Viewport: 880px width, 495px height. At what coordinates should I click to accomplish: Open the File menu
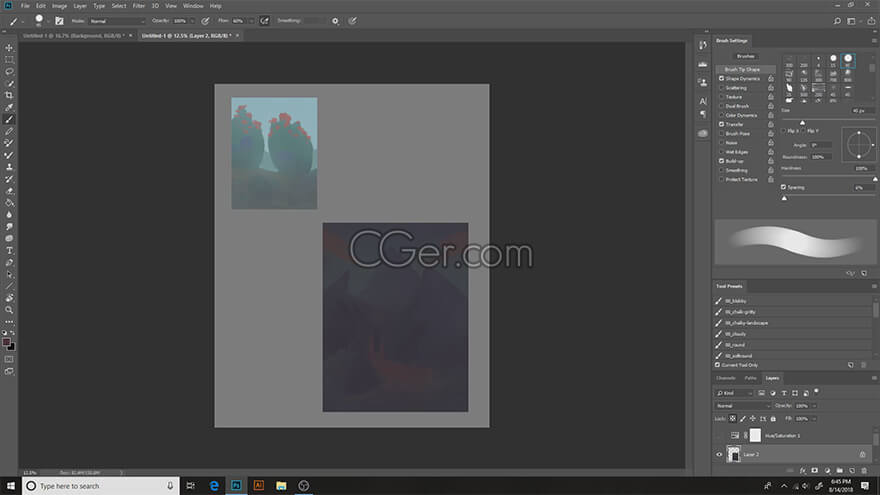[25, 6]
